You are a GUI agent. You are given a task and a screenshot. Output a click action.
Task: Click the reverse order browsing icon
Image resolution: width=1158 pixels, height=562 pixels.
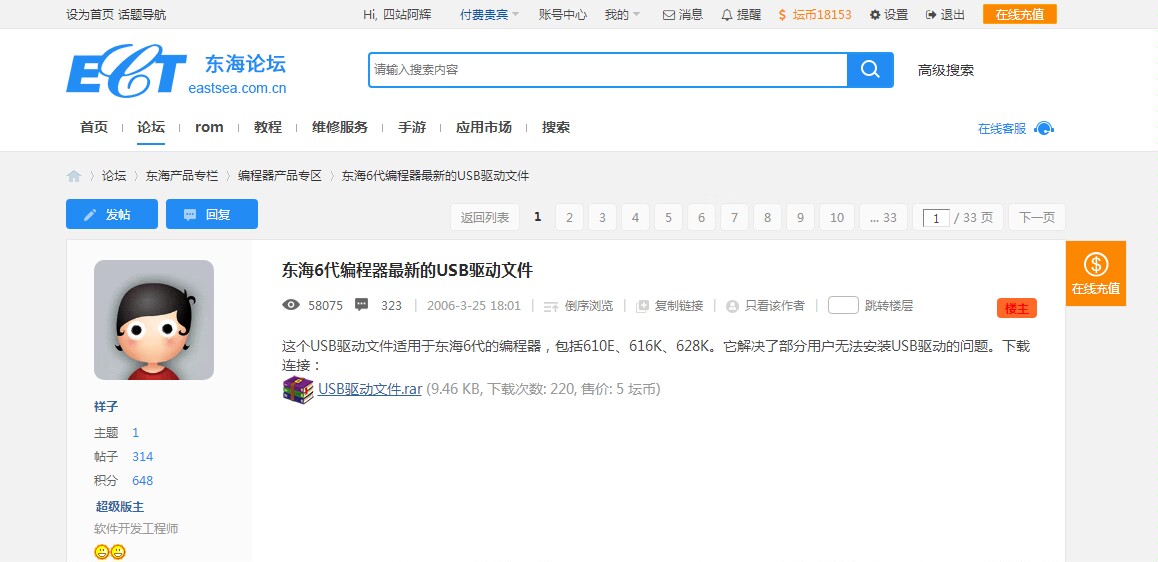click(551, 306)
